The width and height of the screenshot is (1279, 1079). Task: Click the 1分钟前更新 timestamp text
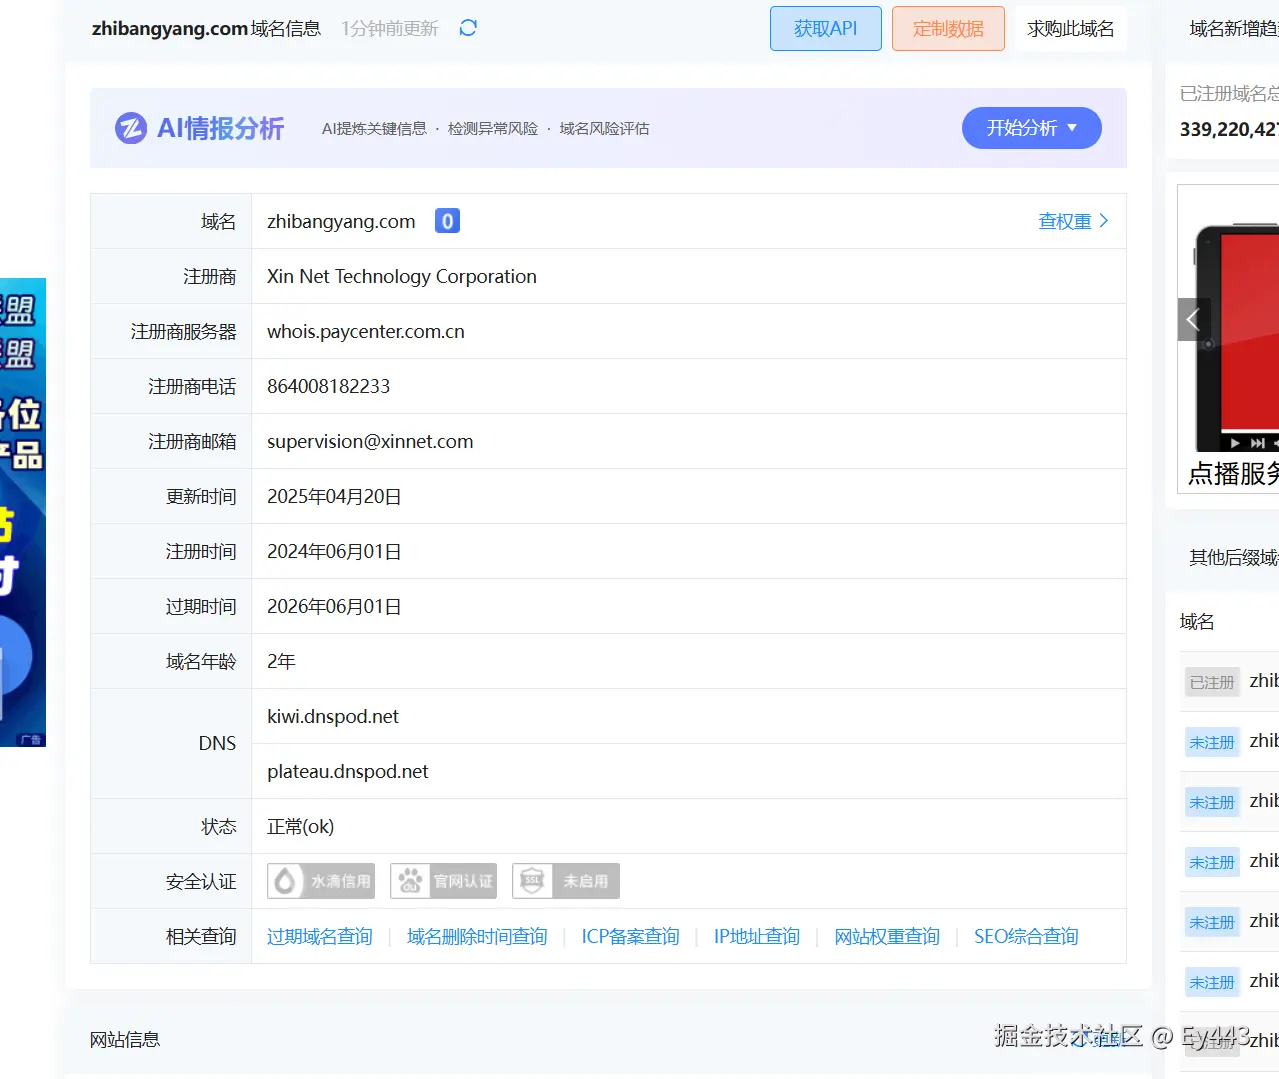point(390,28)
